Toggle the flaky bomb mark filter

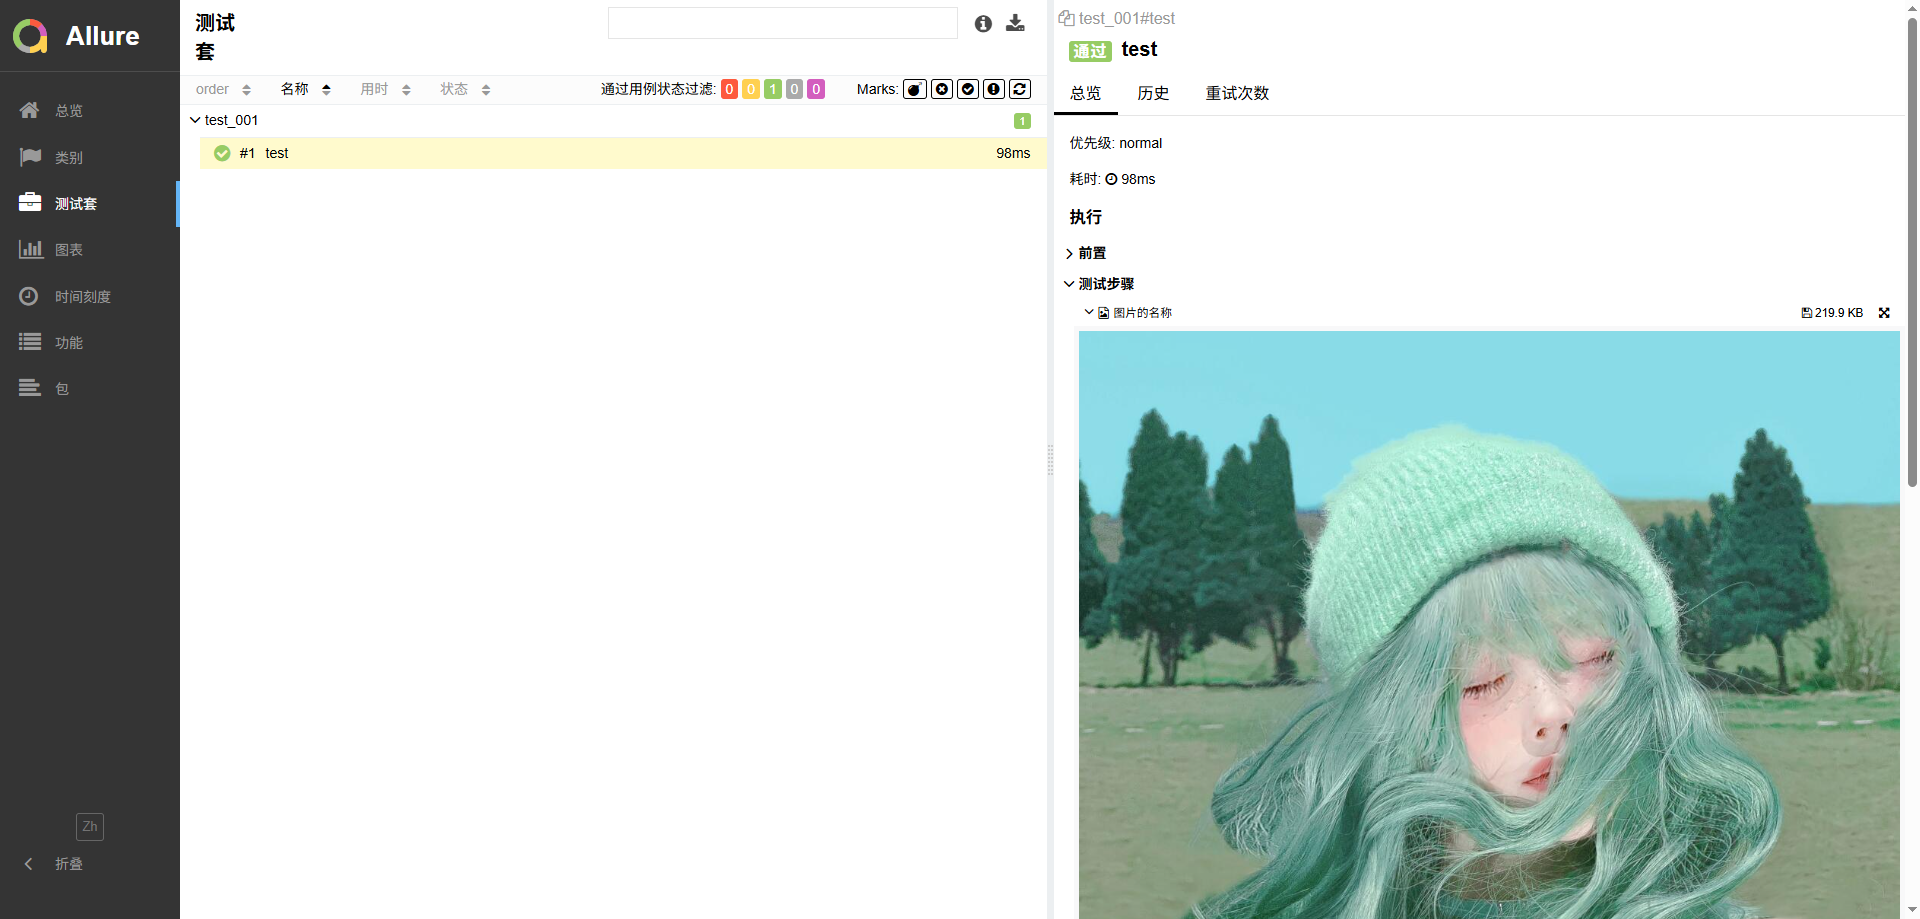point(915,90)
